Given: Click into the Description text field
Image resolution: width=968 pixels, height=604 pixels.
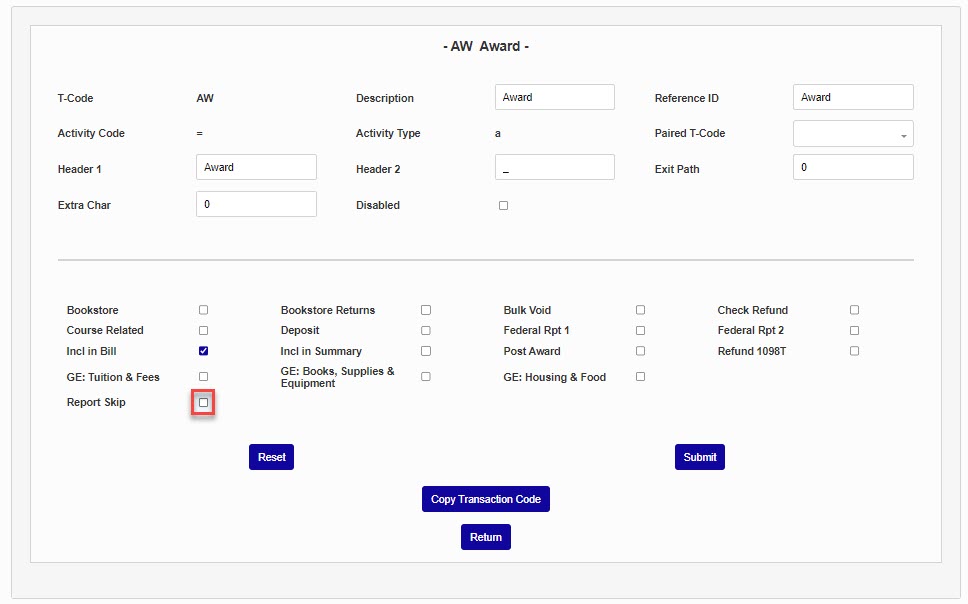Looking at the screenshot, I should (x=554, y=97).
